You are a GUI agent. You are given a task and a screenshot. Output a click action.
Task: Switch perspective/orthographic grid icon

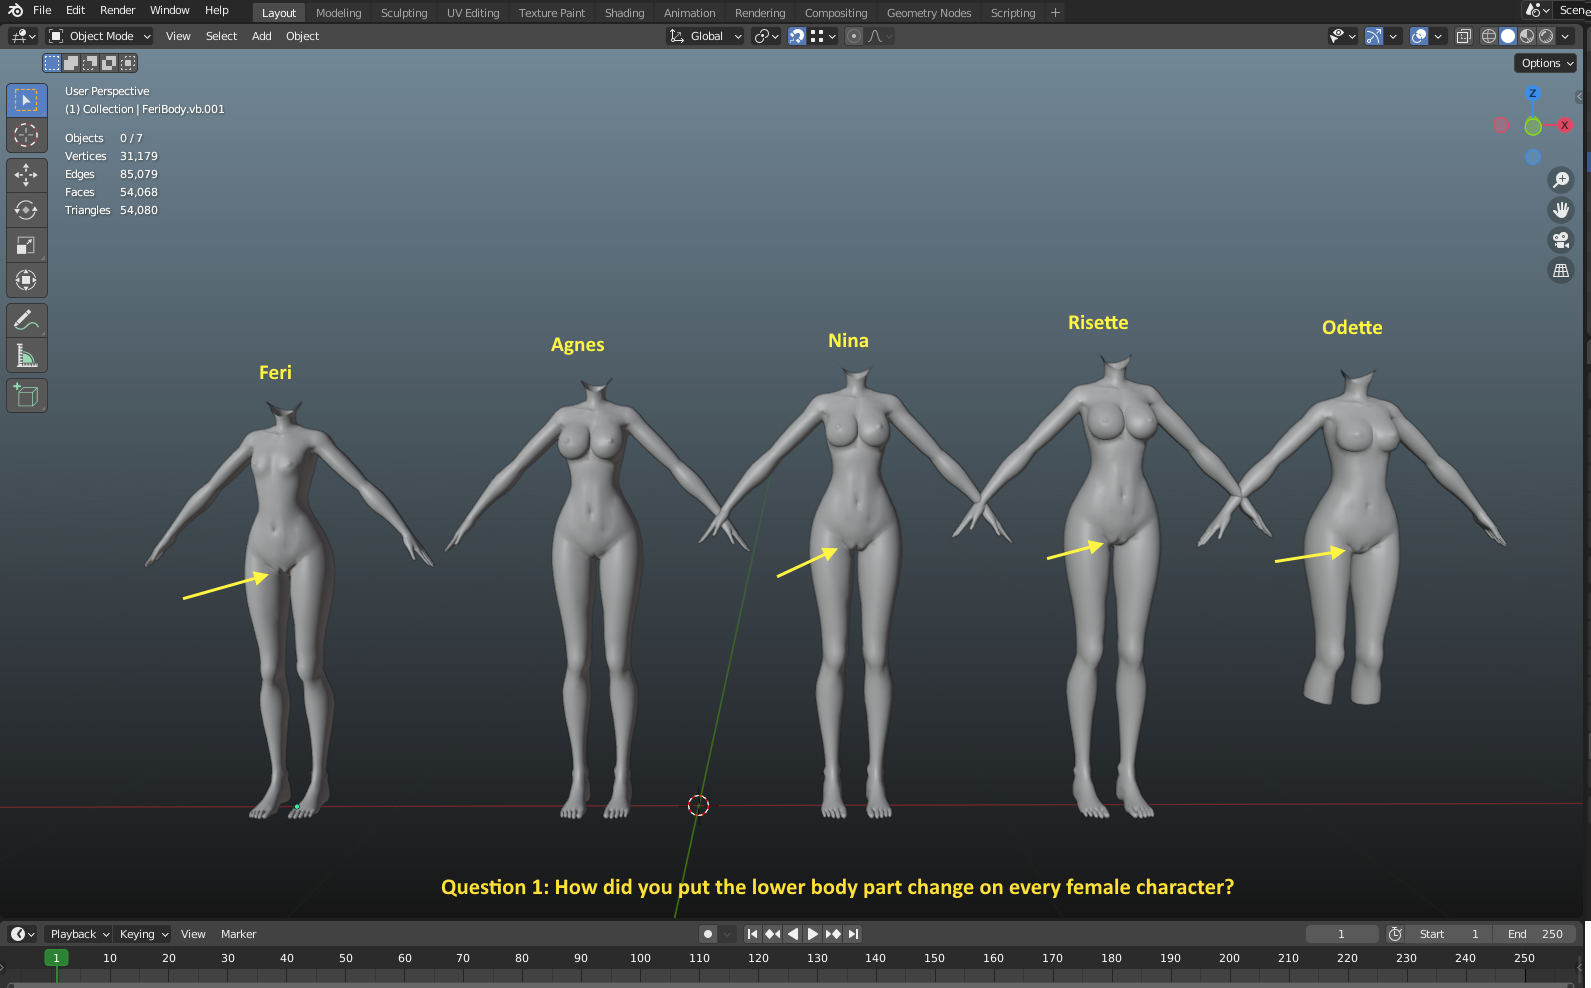pos(1561,270)
